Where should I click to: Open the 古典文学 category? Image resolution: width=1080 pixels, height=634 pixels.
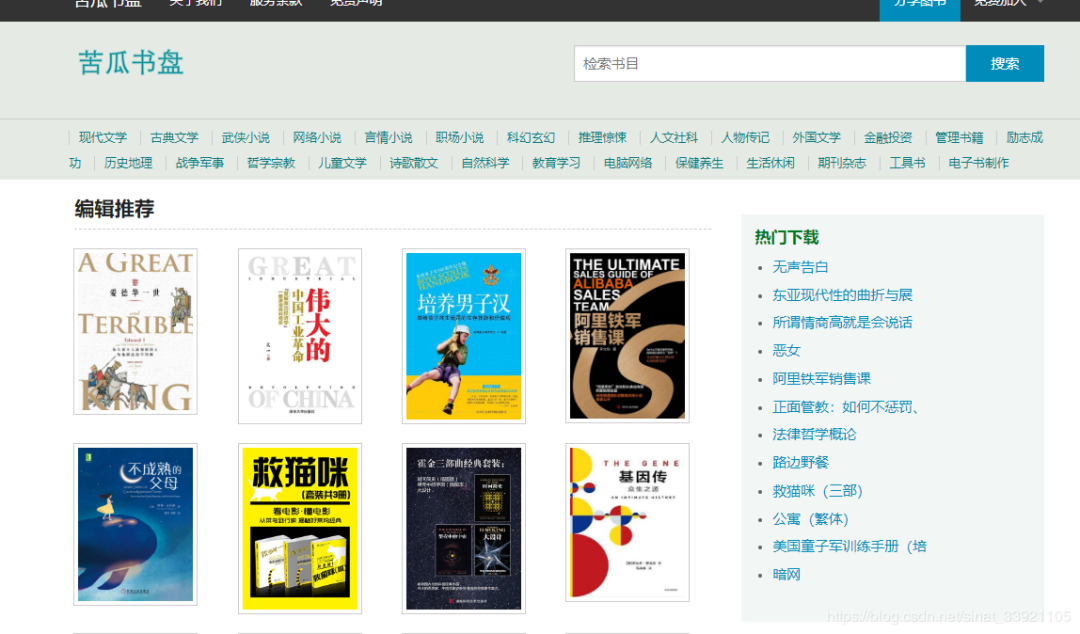coord(174,137)
